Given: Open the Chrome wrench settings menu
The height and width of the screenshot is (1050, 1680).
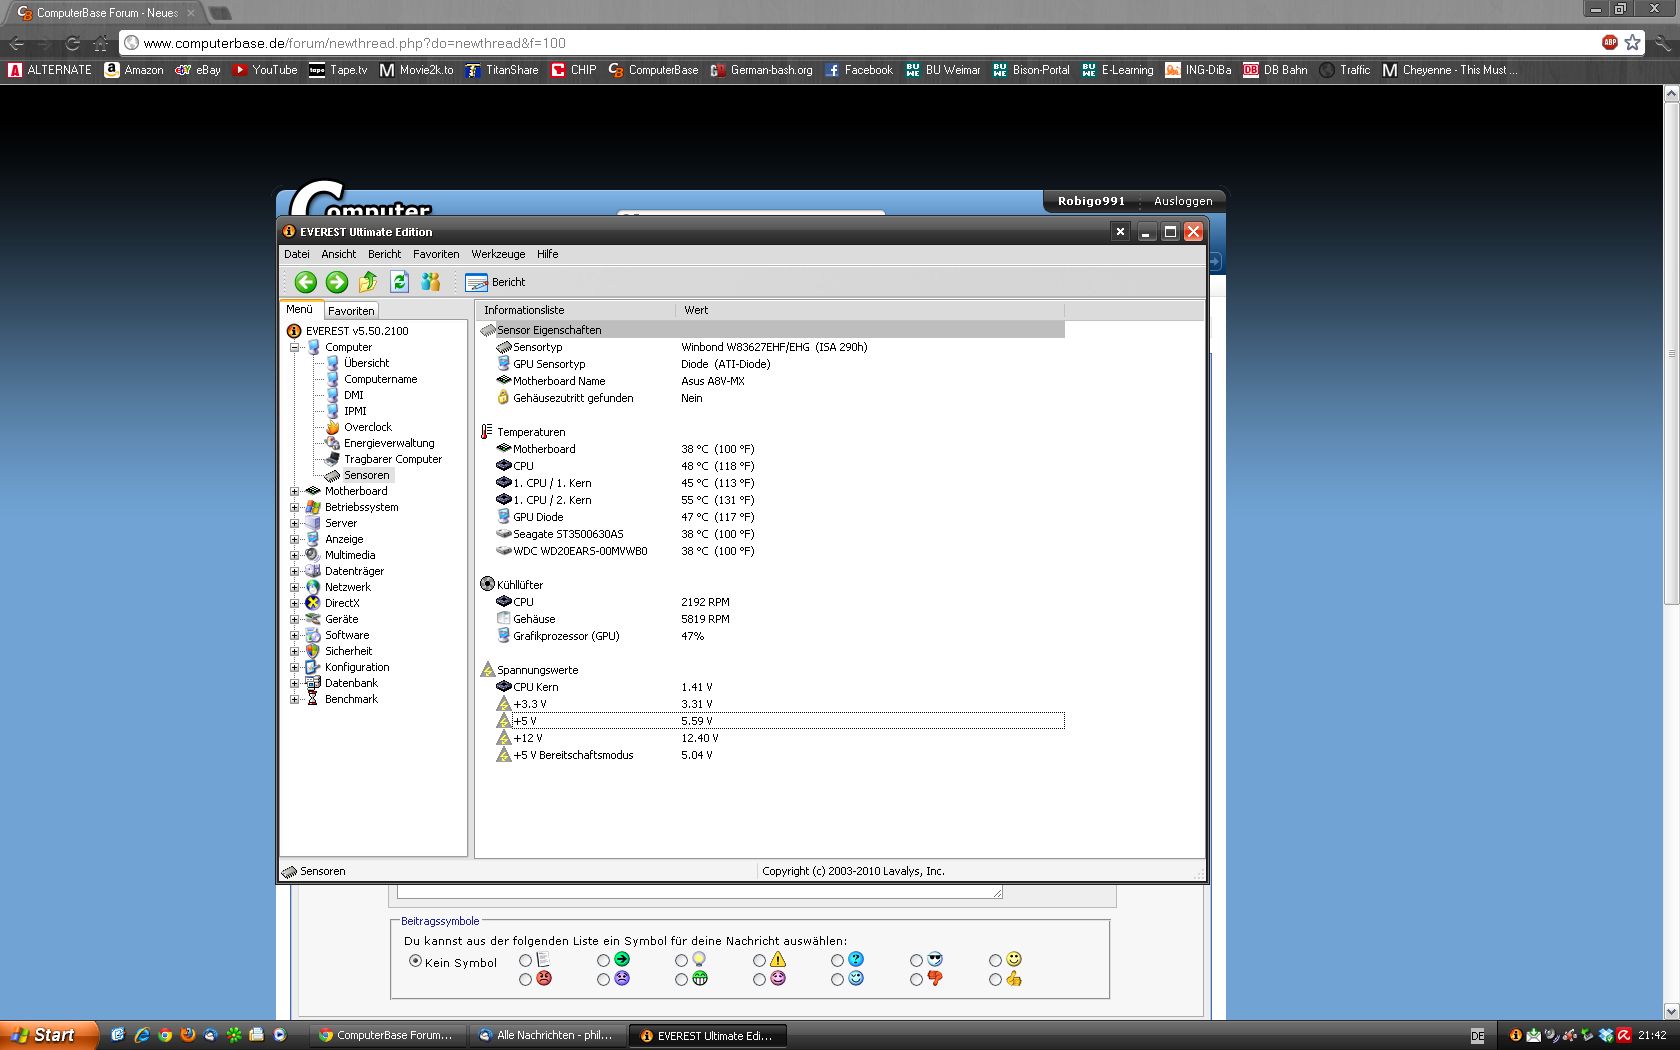Looking at the screenshot, I should click(x=1663, y=43).
